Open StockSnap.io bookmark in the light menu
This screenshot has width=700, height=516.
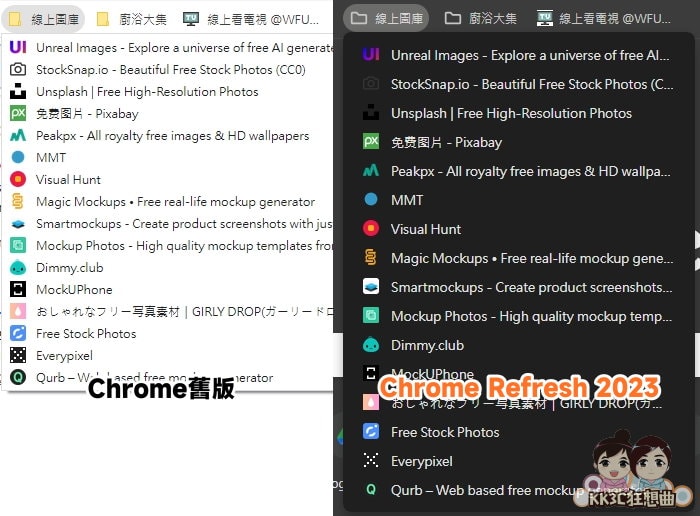(x=168, y=69)
